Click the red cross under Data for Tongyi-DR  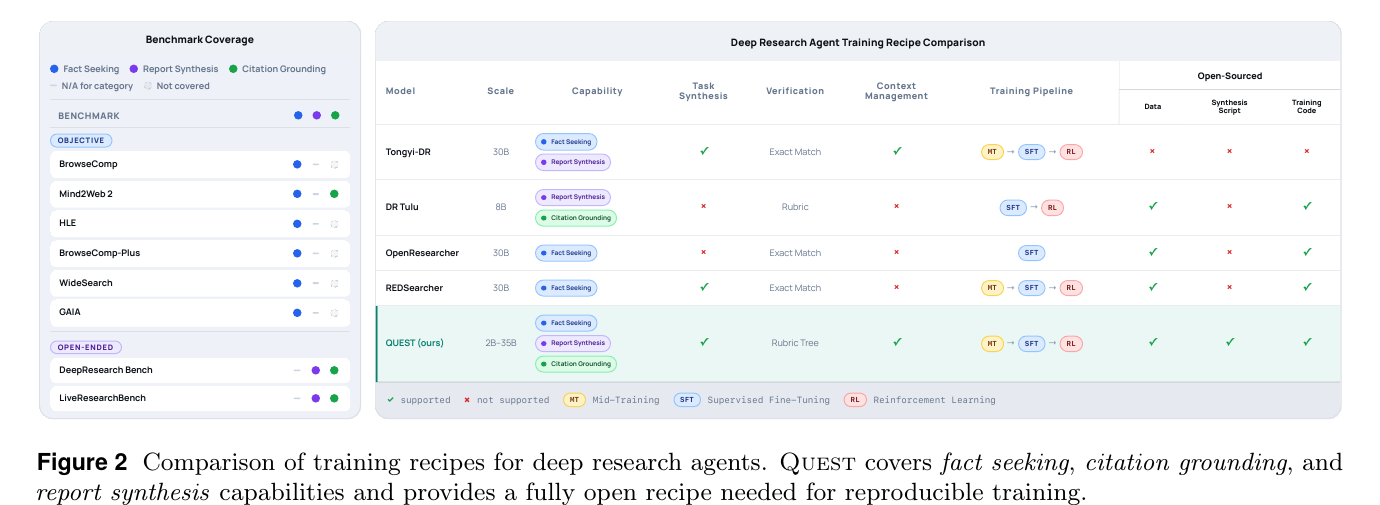[x=1152, y=151]
